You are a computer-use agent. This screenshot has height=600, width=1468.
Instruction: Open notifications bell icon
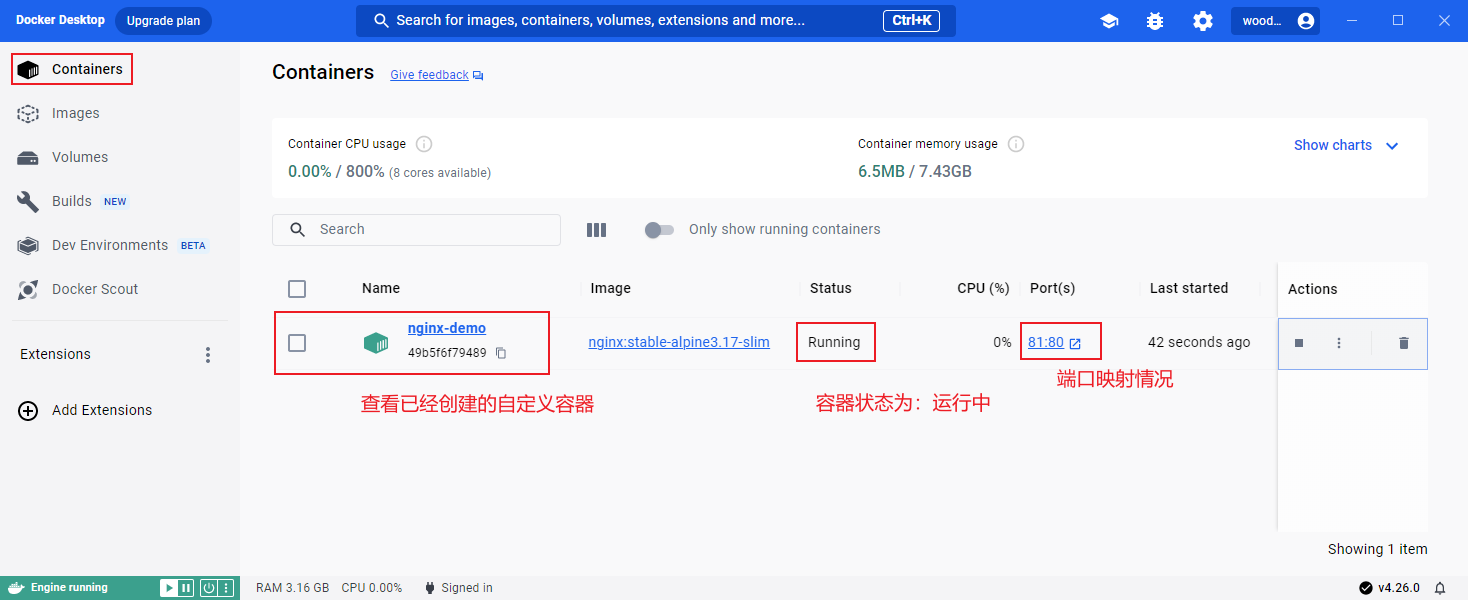click(1441, 588)
